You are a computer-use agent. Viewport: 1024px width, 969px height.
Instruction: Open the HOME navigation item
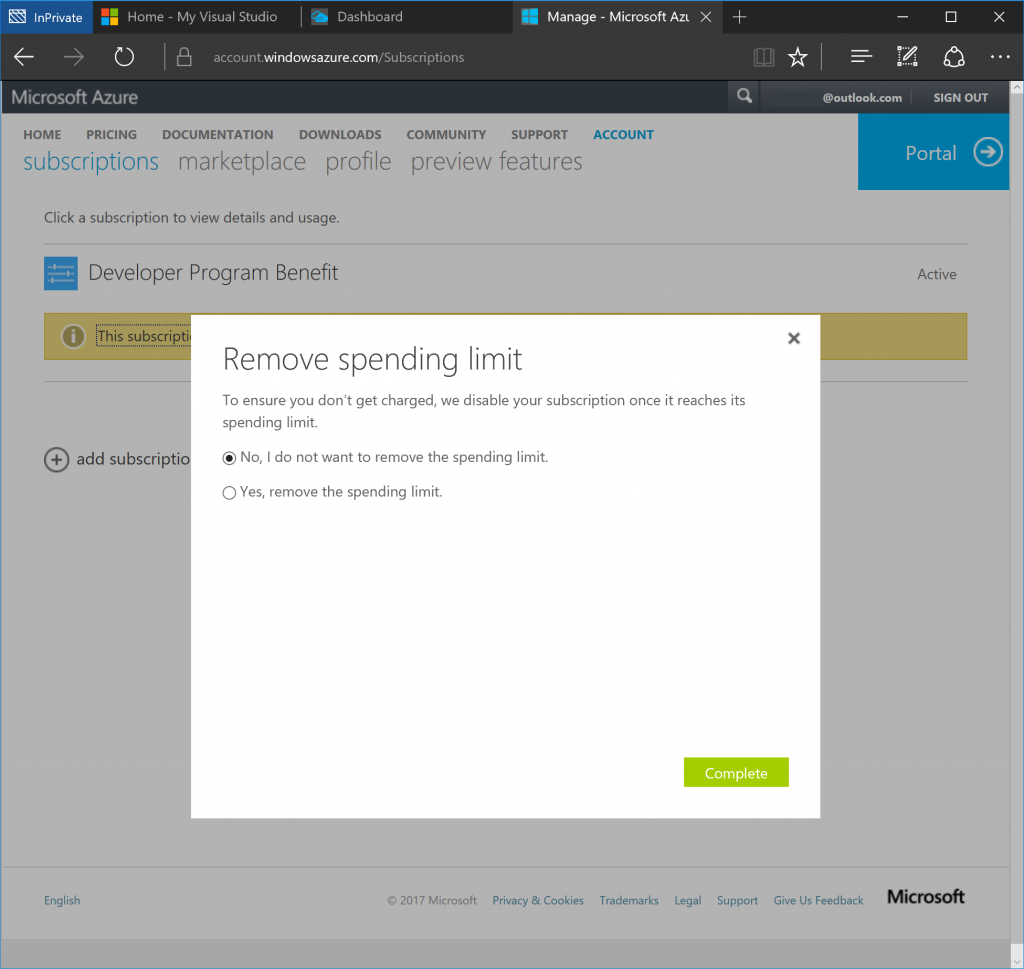(x=42, y=135)
